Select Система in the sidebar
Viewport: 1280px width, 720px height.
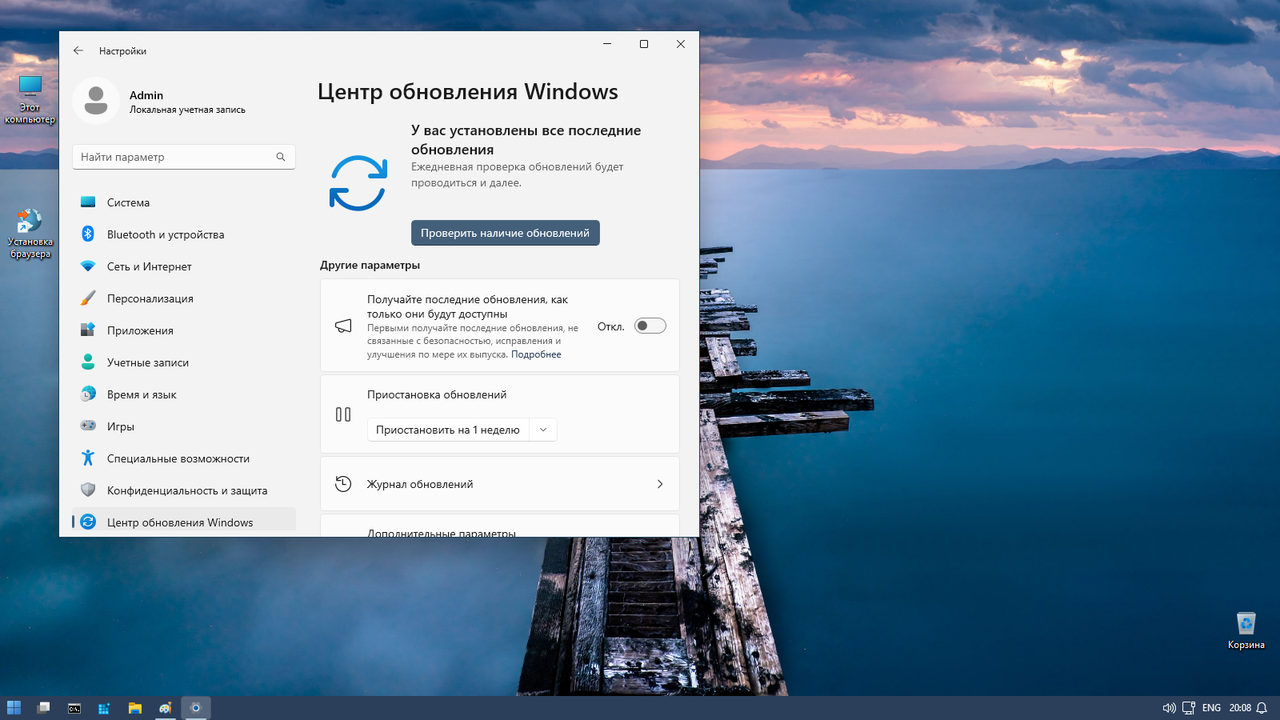[184, 202]
